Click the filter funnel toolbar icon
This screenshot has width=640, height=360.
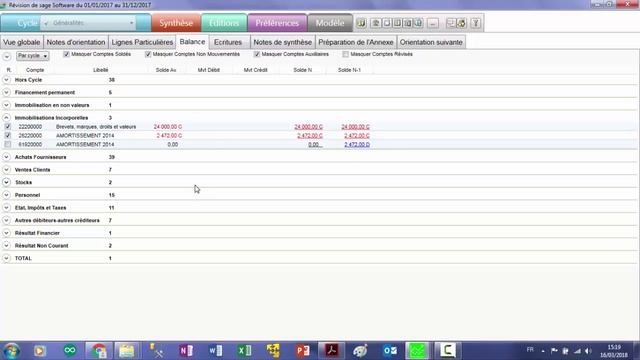[476, 23]
